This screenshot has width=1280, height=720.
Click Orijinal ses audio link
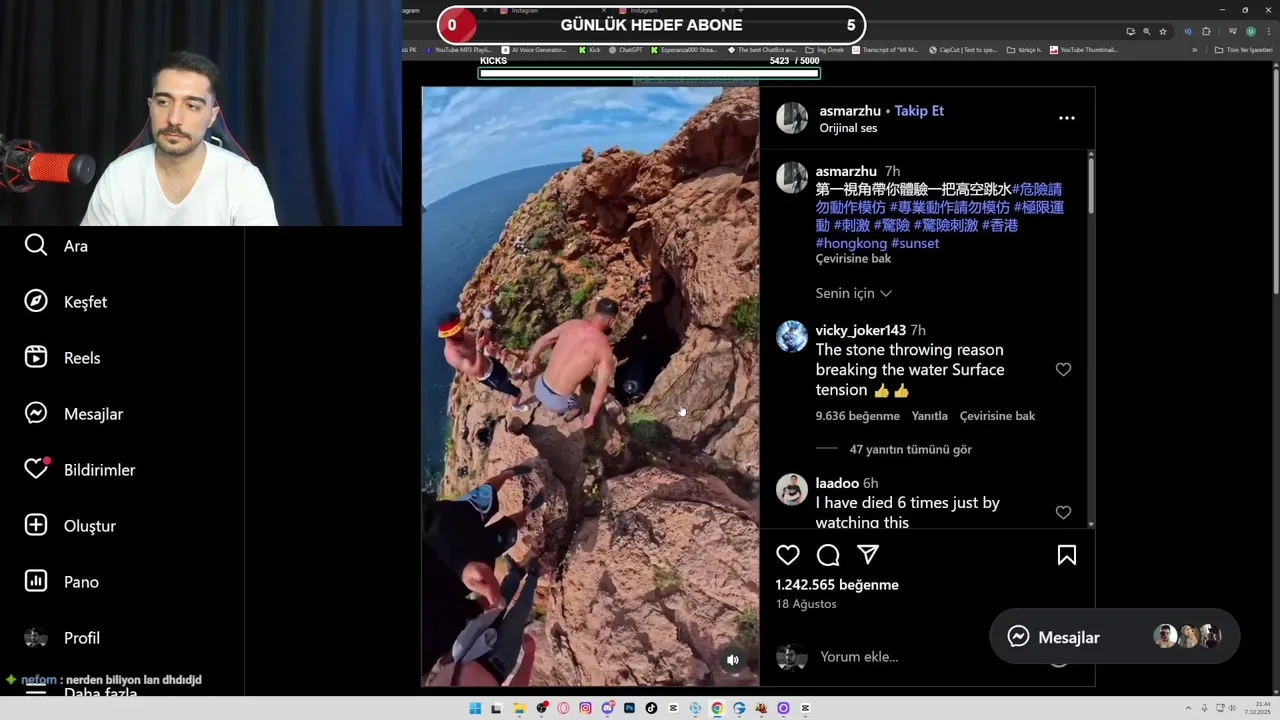click(x=848, y=128)
